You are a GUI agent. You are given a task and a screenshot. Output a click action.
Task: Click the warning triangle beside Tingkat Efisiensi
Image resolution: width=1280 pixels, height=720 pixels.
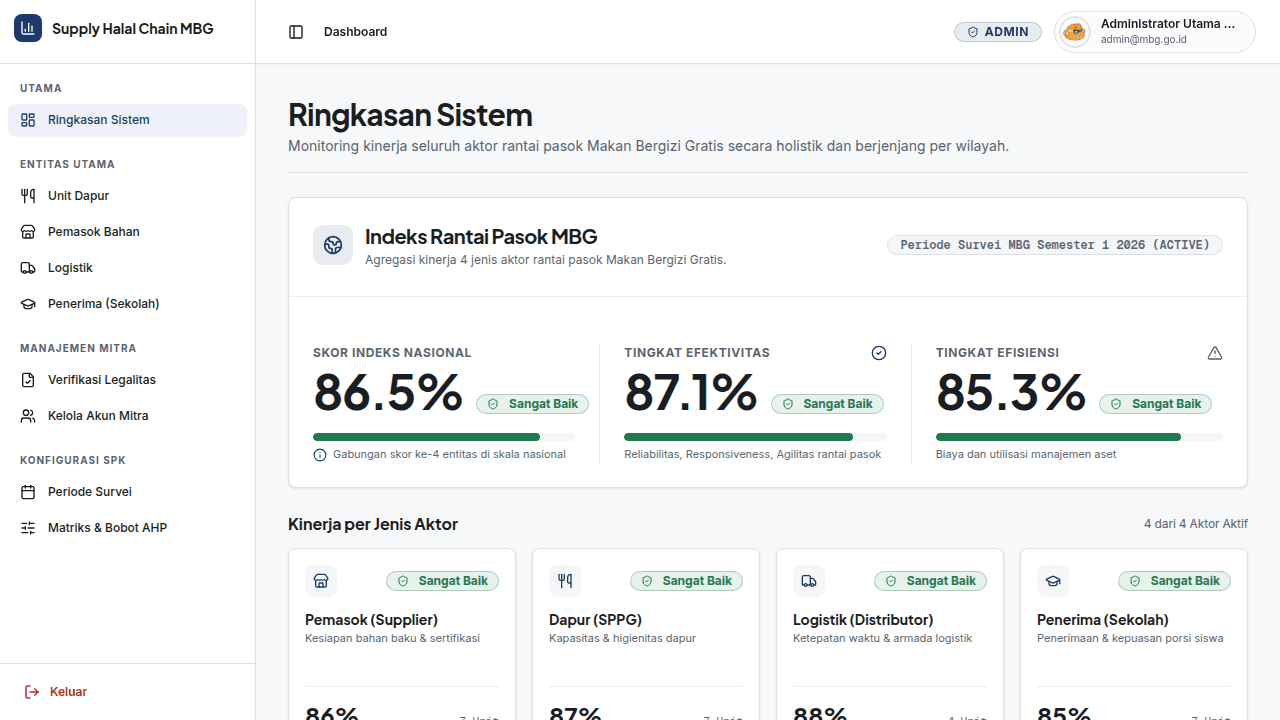coord(1215,353)
